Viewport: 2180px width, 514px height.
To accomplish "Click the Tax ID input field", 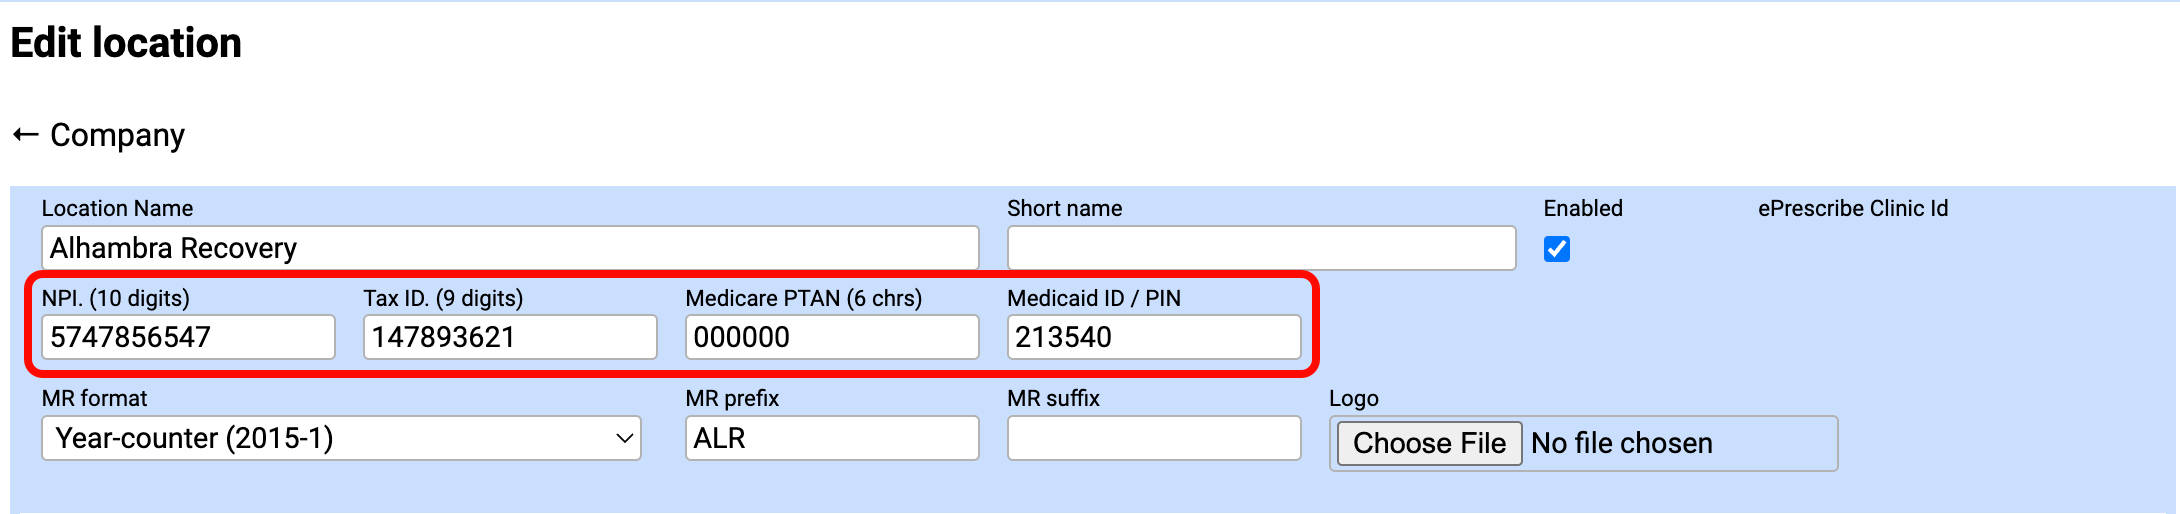I will click(510, 337).
